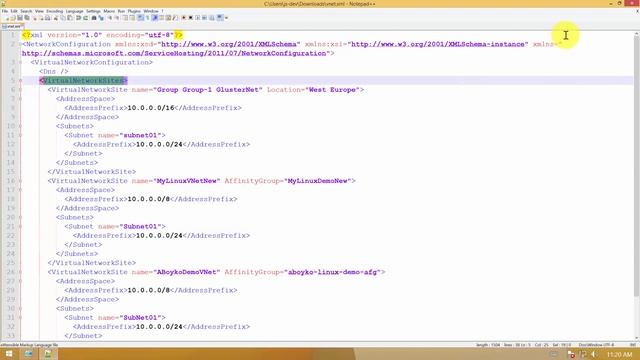
Task: Toggle the Start Recording macro button
Action: pyautogui.click(x=184, y=18)
